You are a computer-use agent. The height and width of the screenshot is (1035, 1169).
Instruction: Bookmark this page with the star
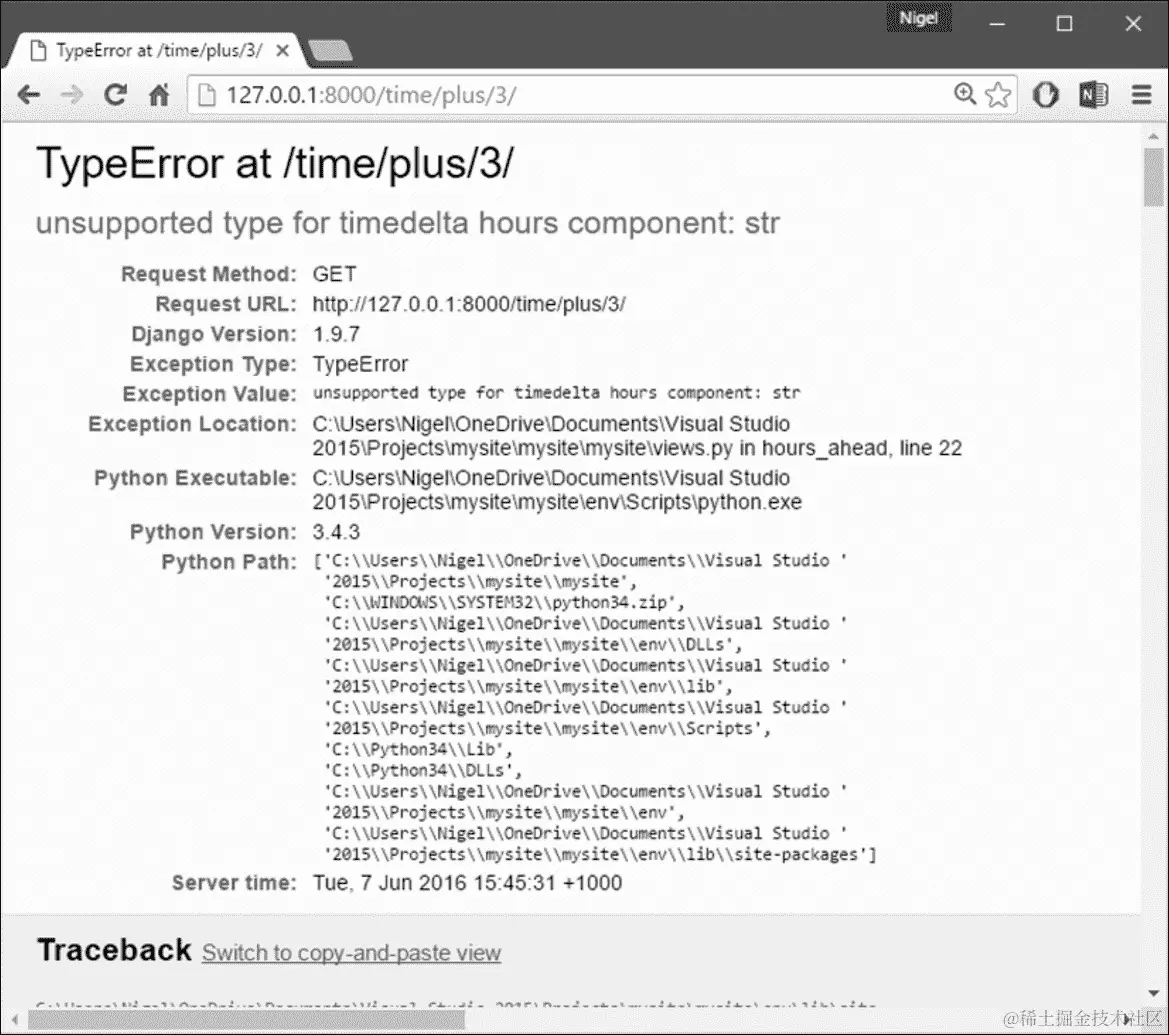[x=998, y=95]
